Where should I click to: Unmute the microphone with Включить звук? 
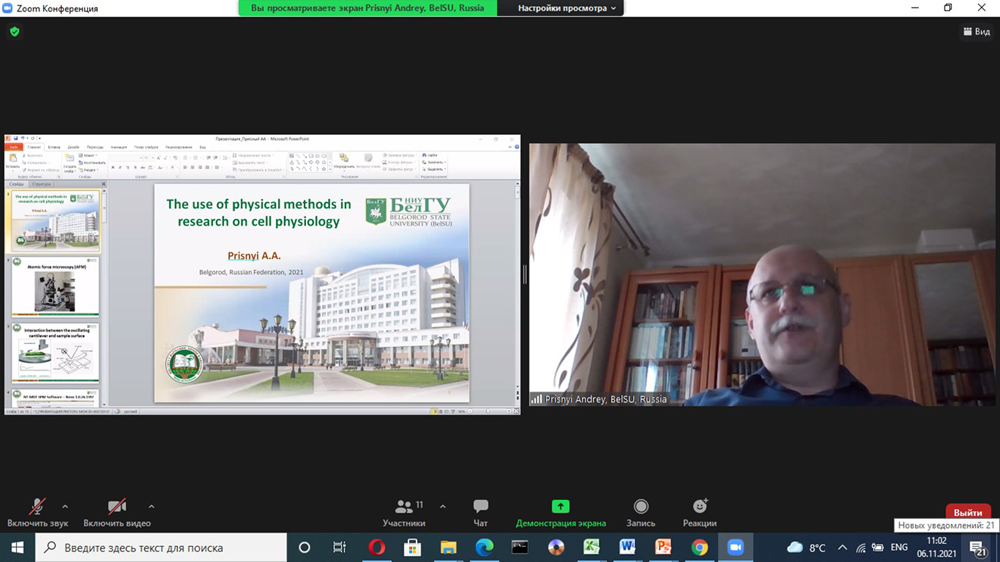pos(37,509)
